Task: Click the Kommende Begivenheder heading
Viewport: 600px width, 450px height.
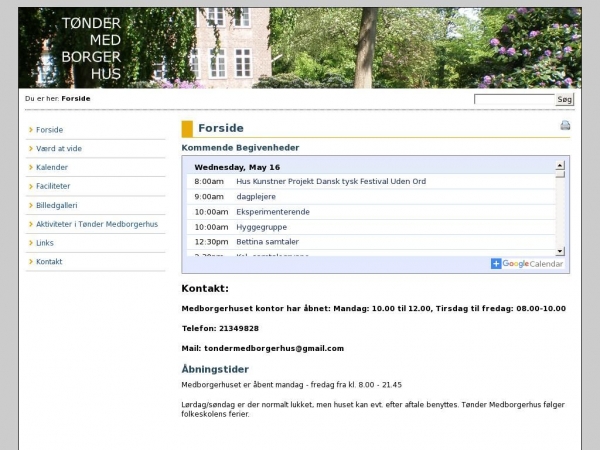Action: 240,148
